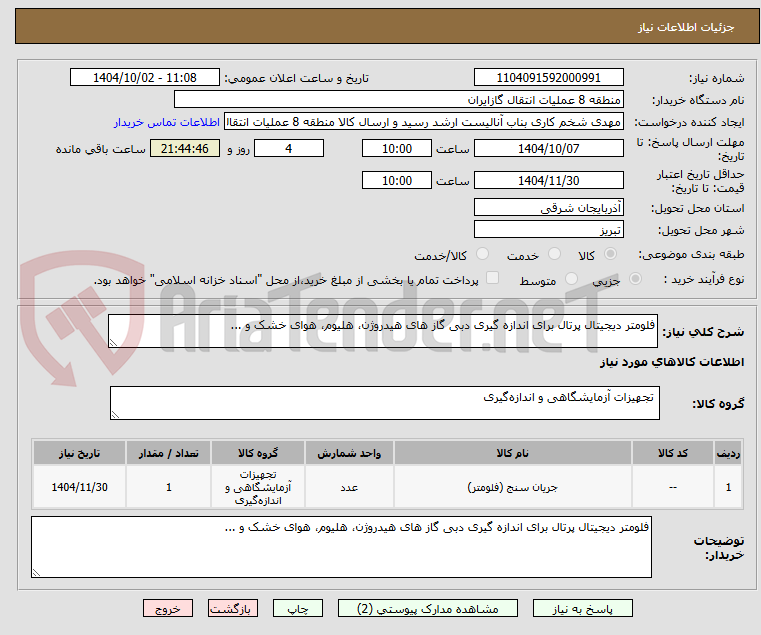Click the 'پاسخ به نیاز' button

pyautogui.click(x=582, y=608)
